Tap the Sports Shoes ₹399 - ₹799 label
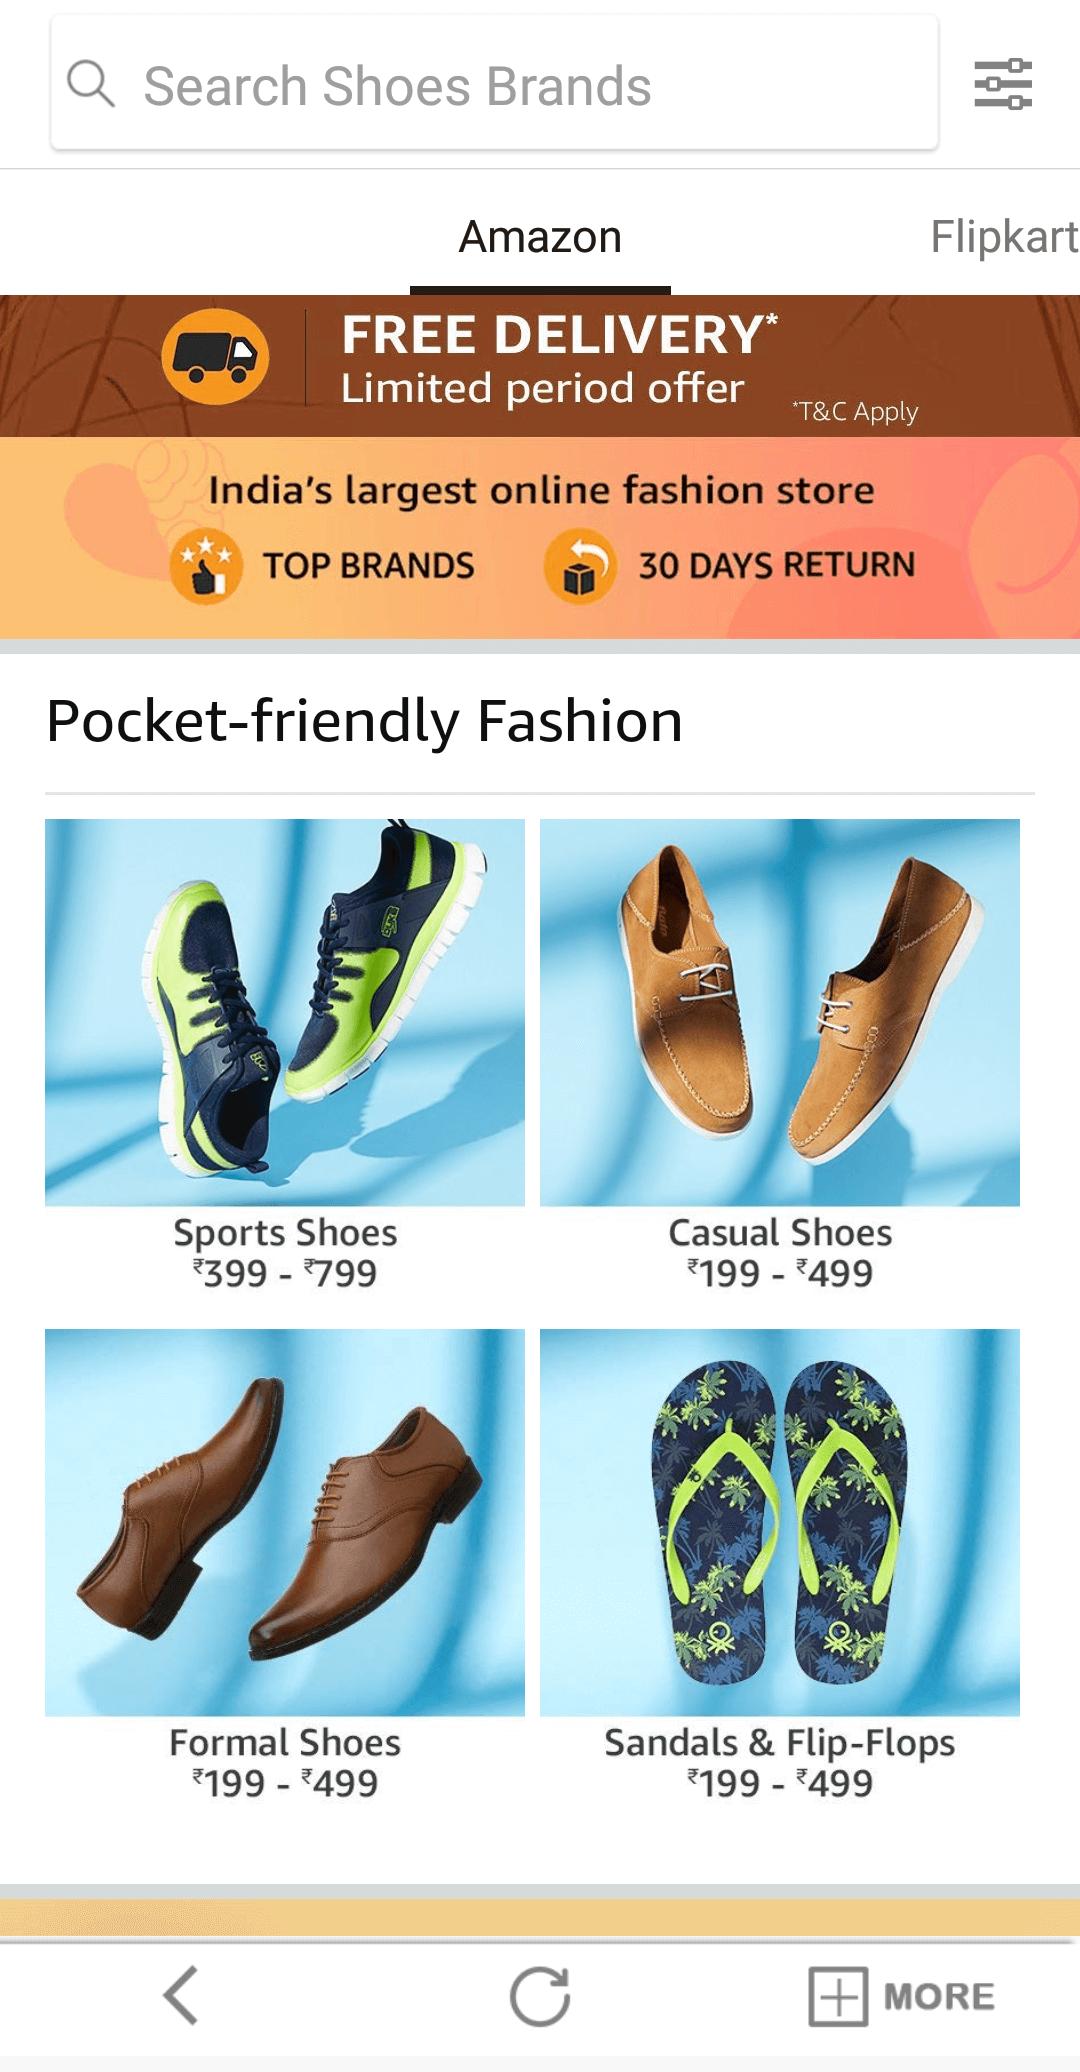This screenshot has width=1080, height=2072. click(x=285, y=1253)
